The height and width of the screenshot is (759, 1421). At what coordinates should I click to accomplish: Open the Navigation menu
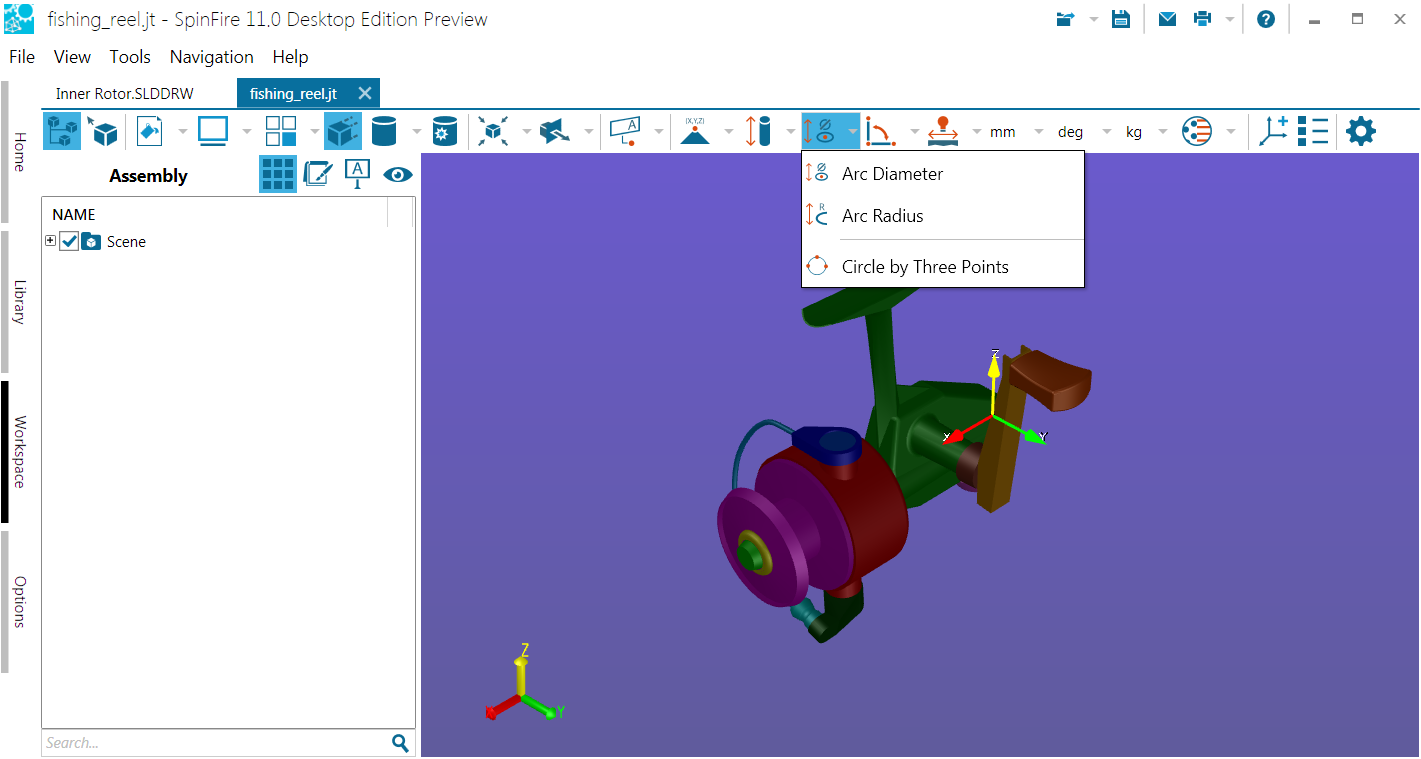(x=211, y=57)
